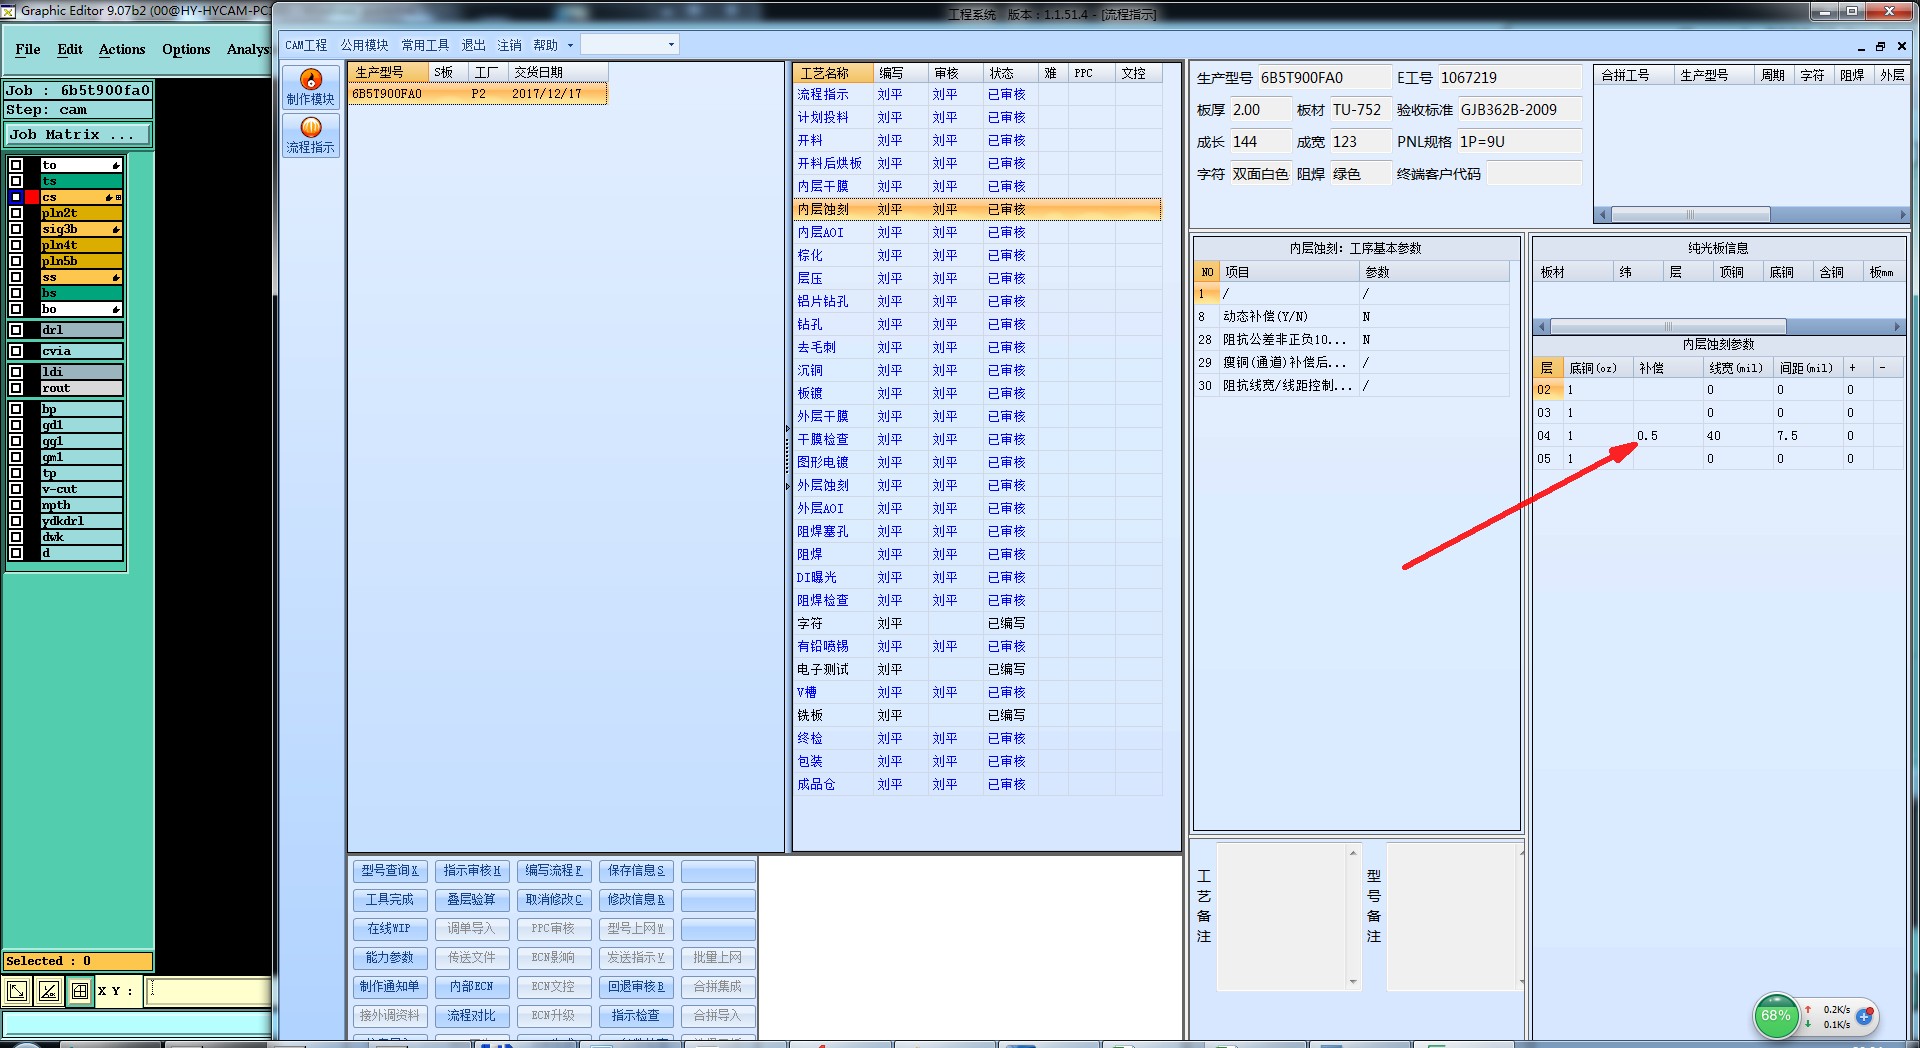Toggle the grid snap icon in Graphic Editor
Viewport: 1920px width, 1048px height.
[x=80, y=991]
